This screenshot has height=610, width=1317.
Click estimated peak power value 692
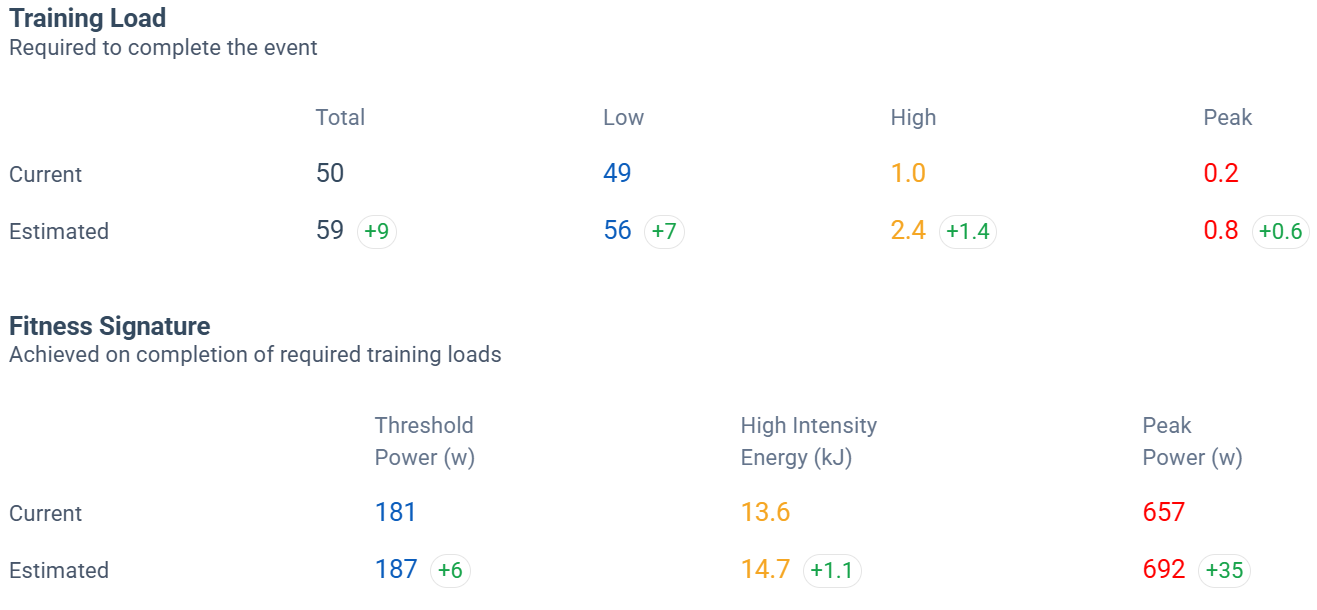tap(1163, 570)
